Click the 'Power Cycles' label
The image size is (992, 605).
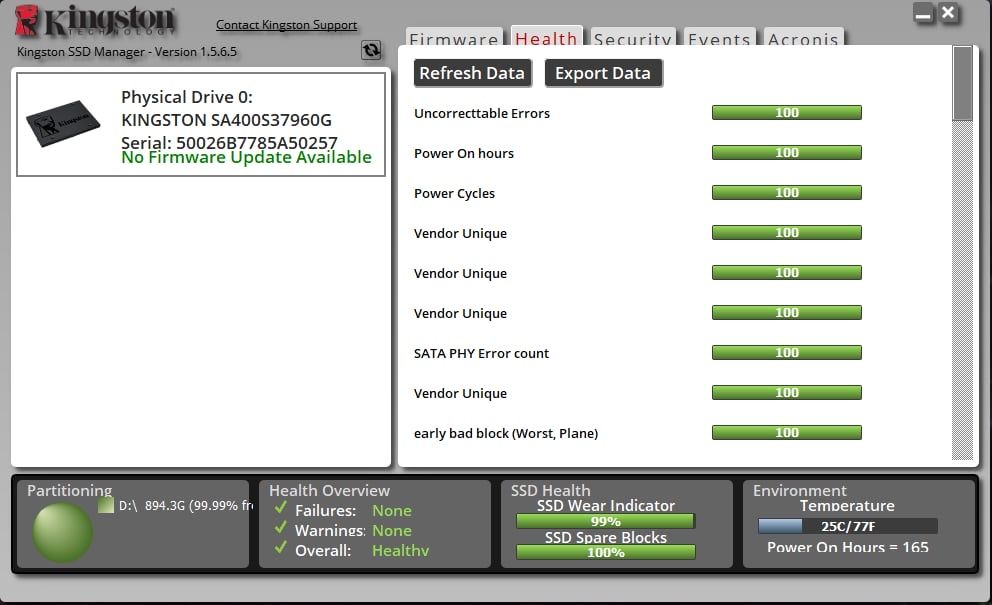pyautogui.click(x=454, y=193)
